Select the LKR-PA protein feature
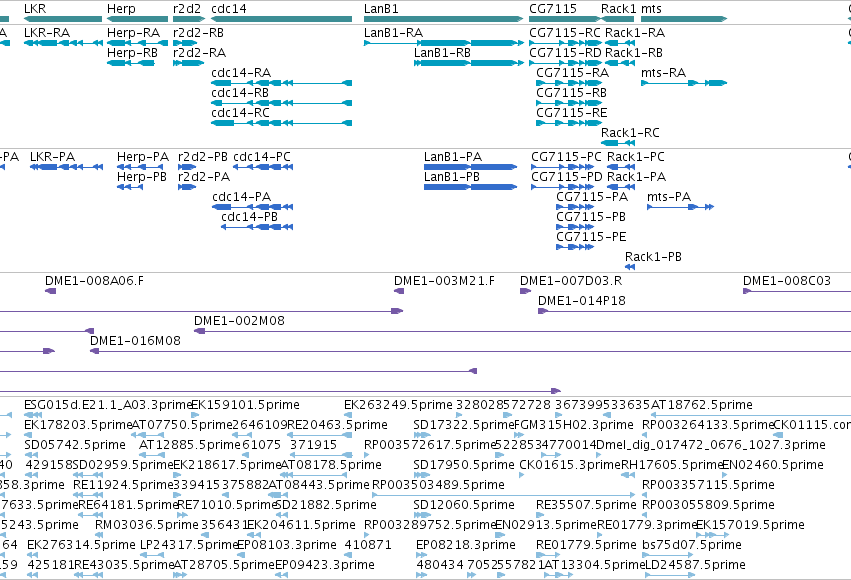The image size is (851, 580). [x=66, y=167]
